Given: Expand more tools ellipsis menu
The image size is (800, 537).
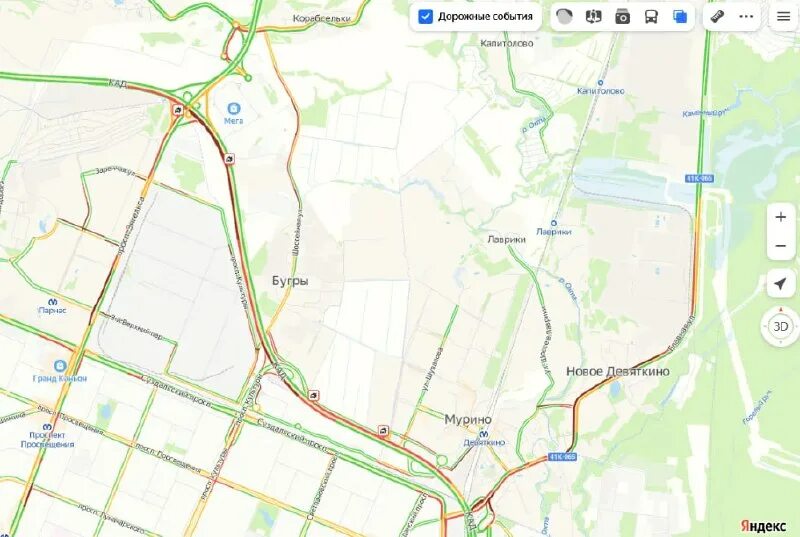Looking at the screenshot, I should (746, 17).
